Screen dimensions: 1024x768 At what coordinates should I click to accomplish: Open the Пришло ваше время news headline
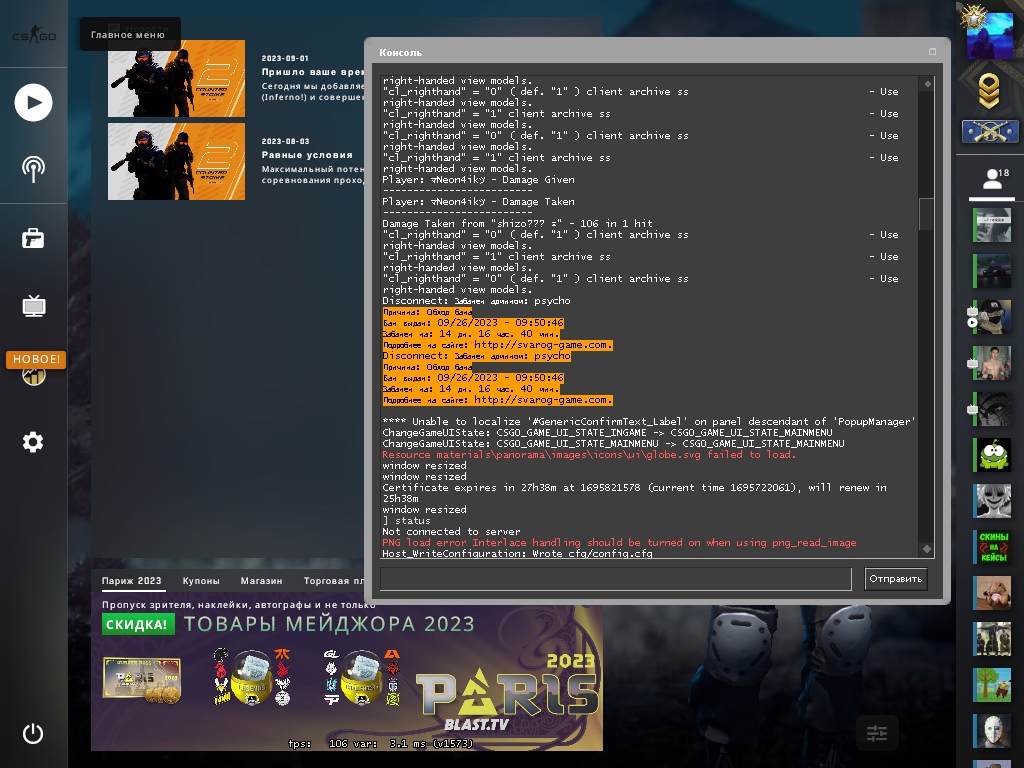313,72
